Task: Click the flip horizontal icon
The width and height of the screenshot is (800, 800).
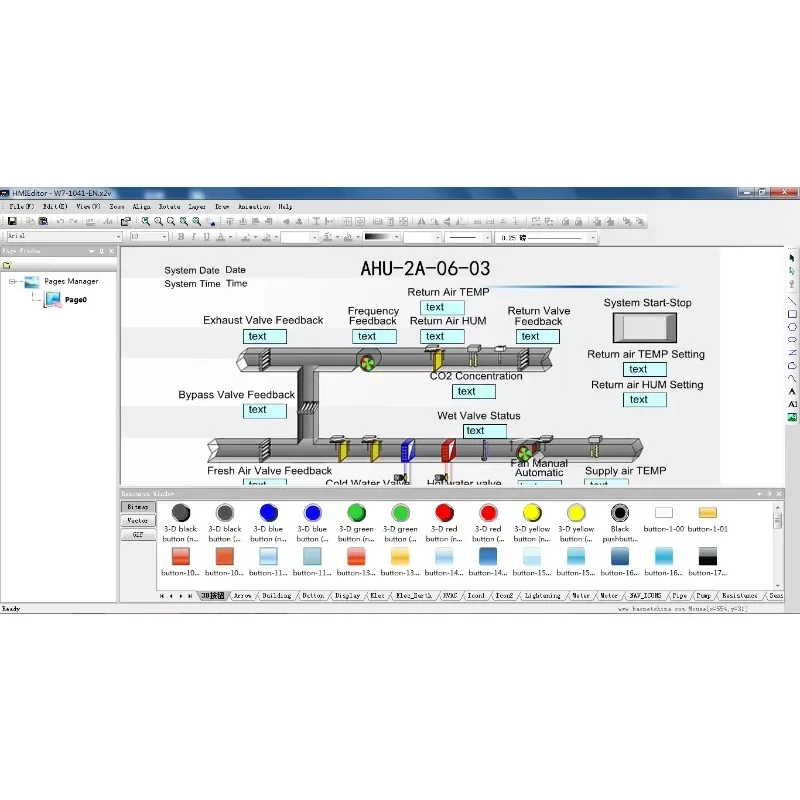Action: click(x=421, y=221)
